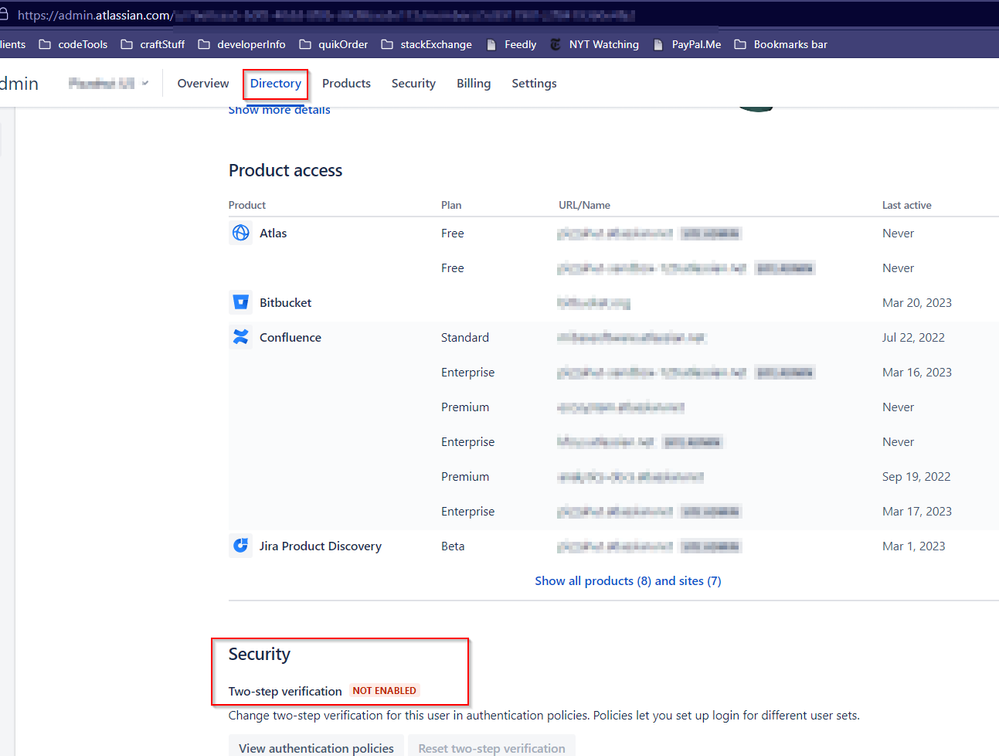The image size is (999, 756).
Task: Open the codeTools bookmark folder
Action: click(73, 45)
